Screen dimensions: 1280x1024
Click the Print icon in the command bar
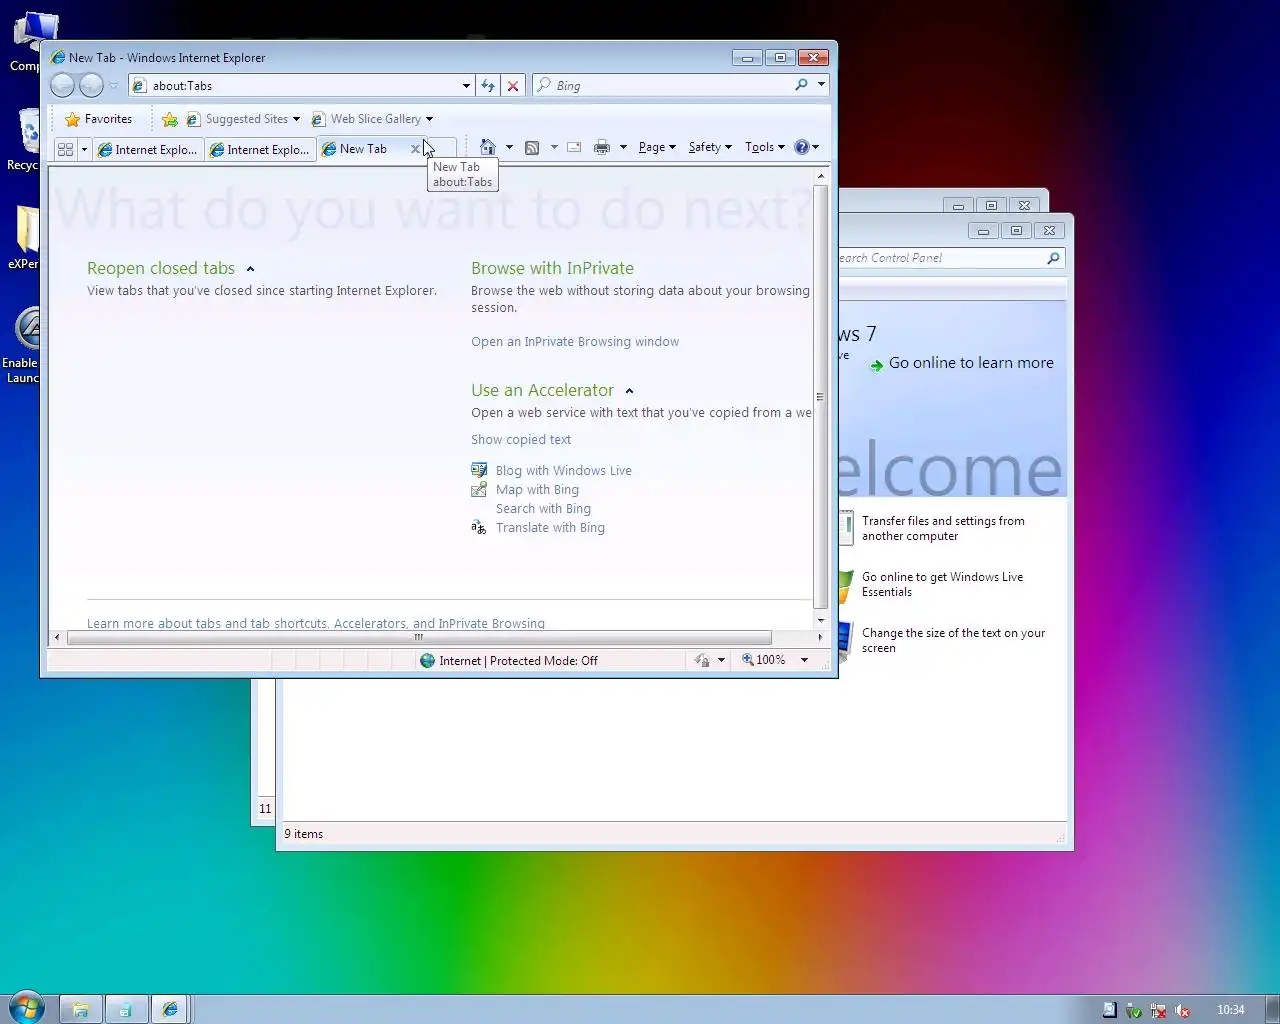point(601,147)
